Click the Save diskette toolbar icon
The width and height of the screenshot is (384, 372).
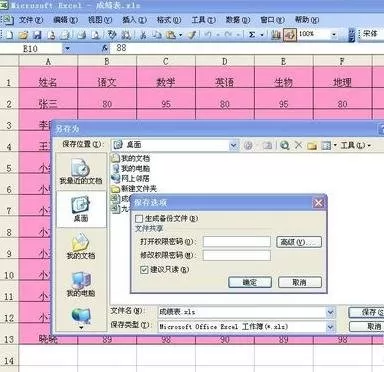[37, 35]
